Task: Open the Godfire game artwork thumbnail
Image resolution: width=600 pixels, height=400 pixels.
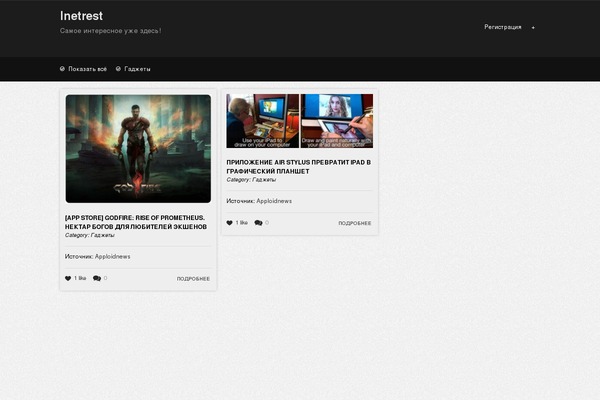Action: [138, 149]
